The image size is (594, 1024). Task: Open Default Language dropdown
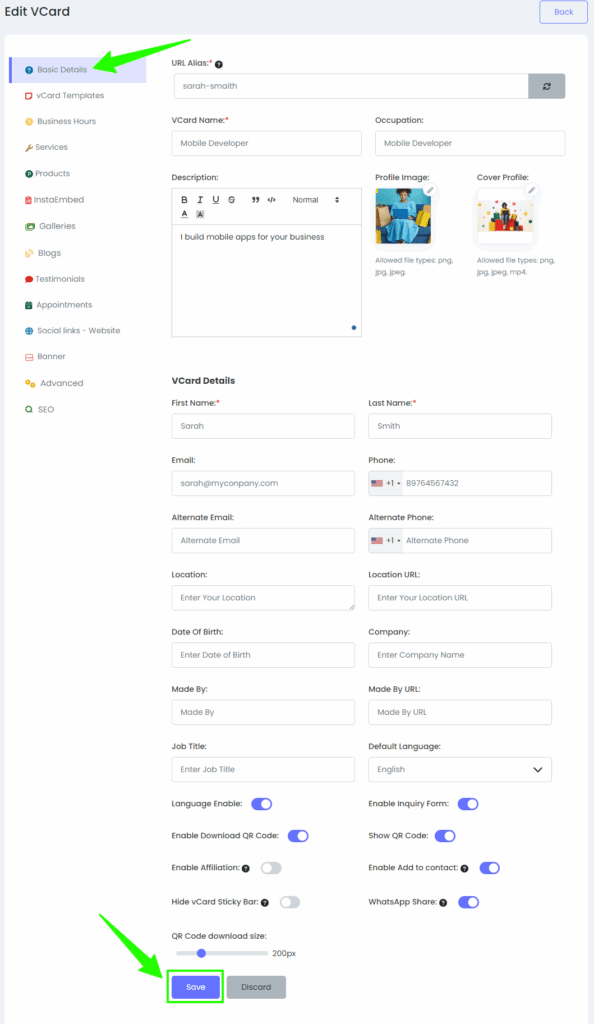point(460,769)
